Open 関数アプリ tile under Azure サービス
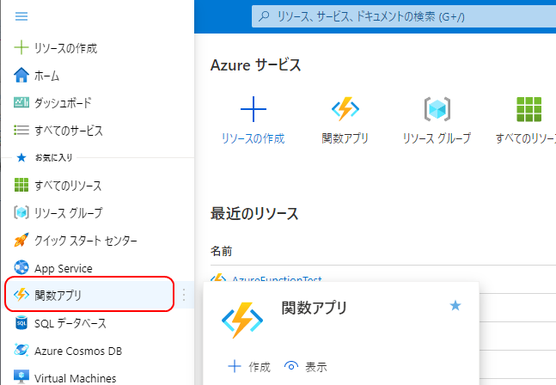 345,121
